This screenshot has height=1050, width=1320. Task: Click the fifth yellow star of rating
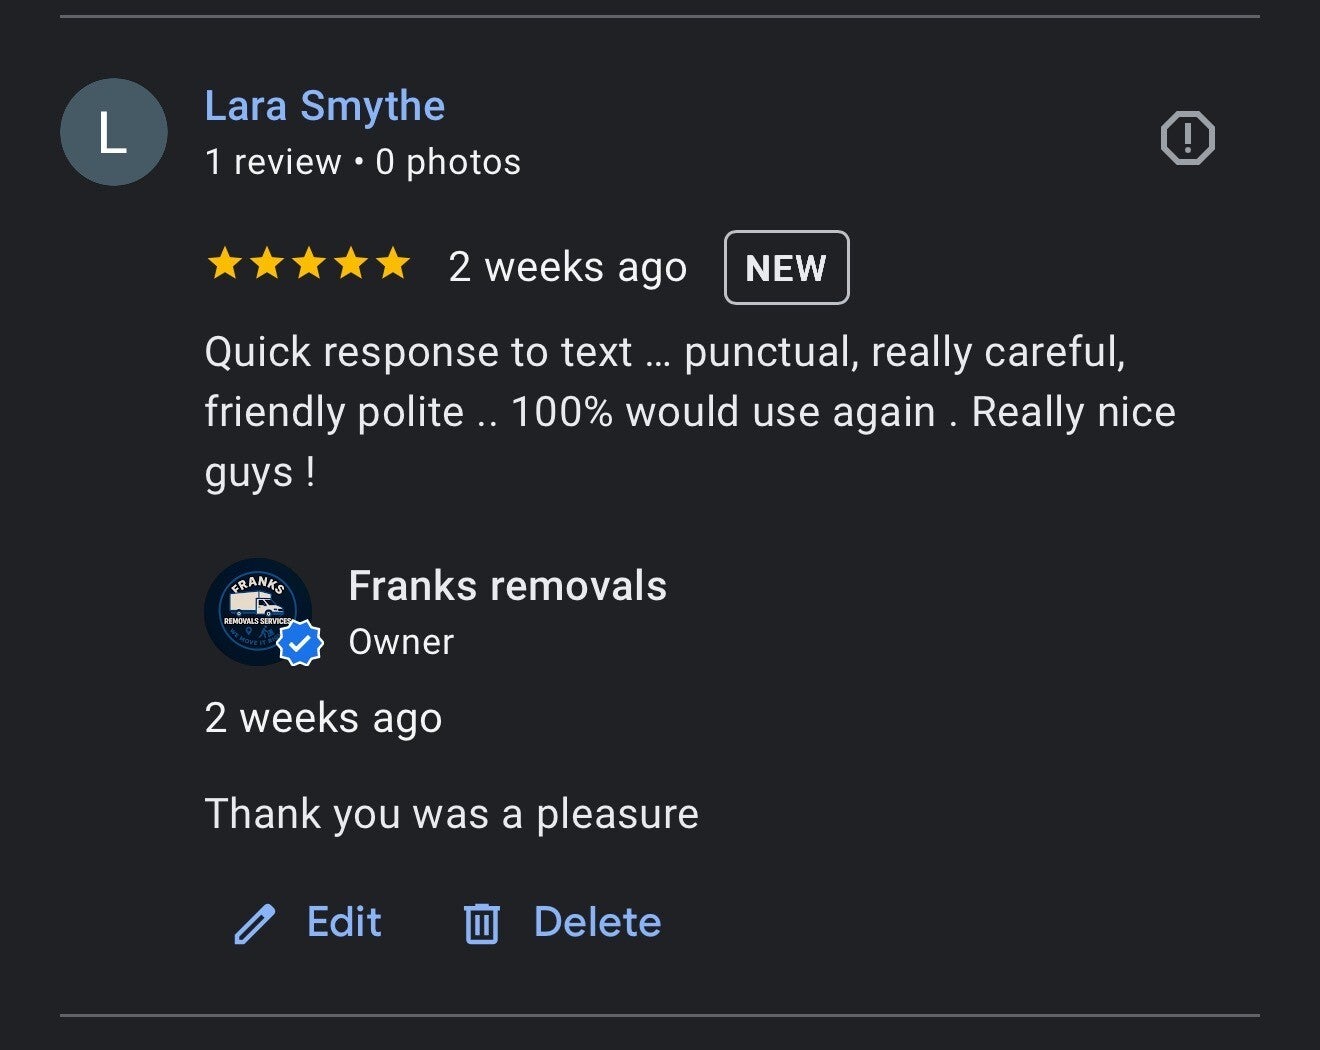pyautogui.click(x=393, y=264)
